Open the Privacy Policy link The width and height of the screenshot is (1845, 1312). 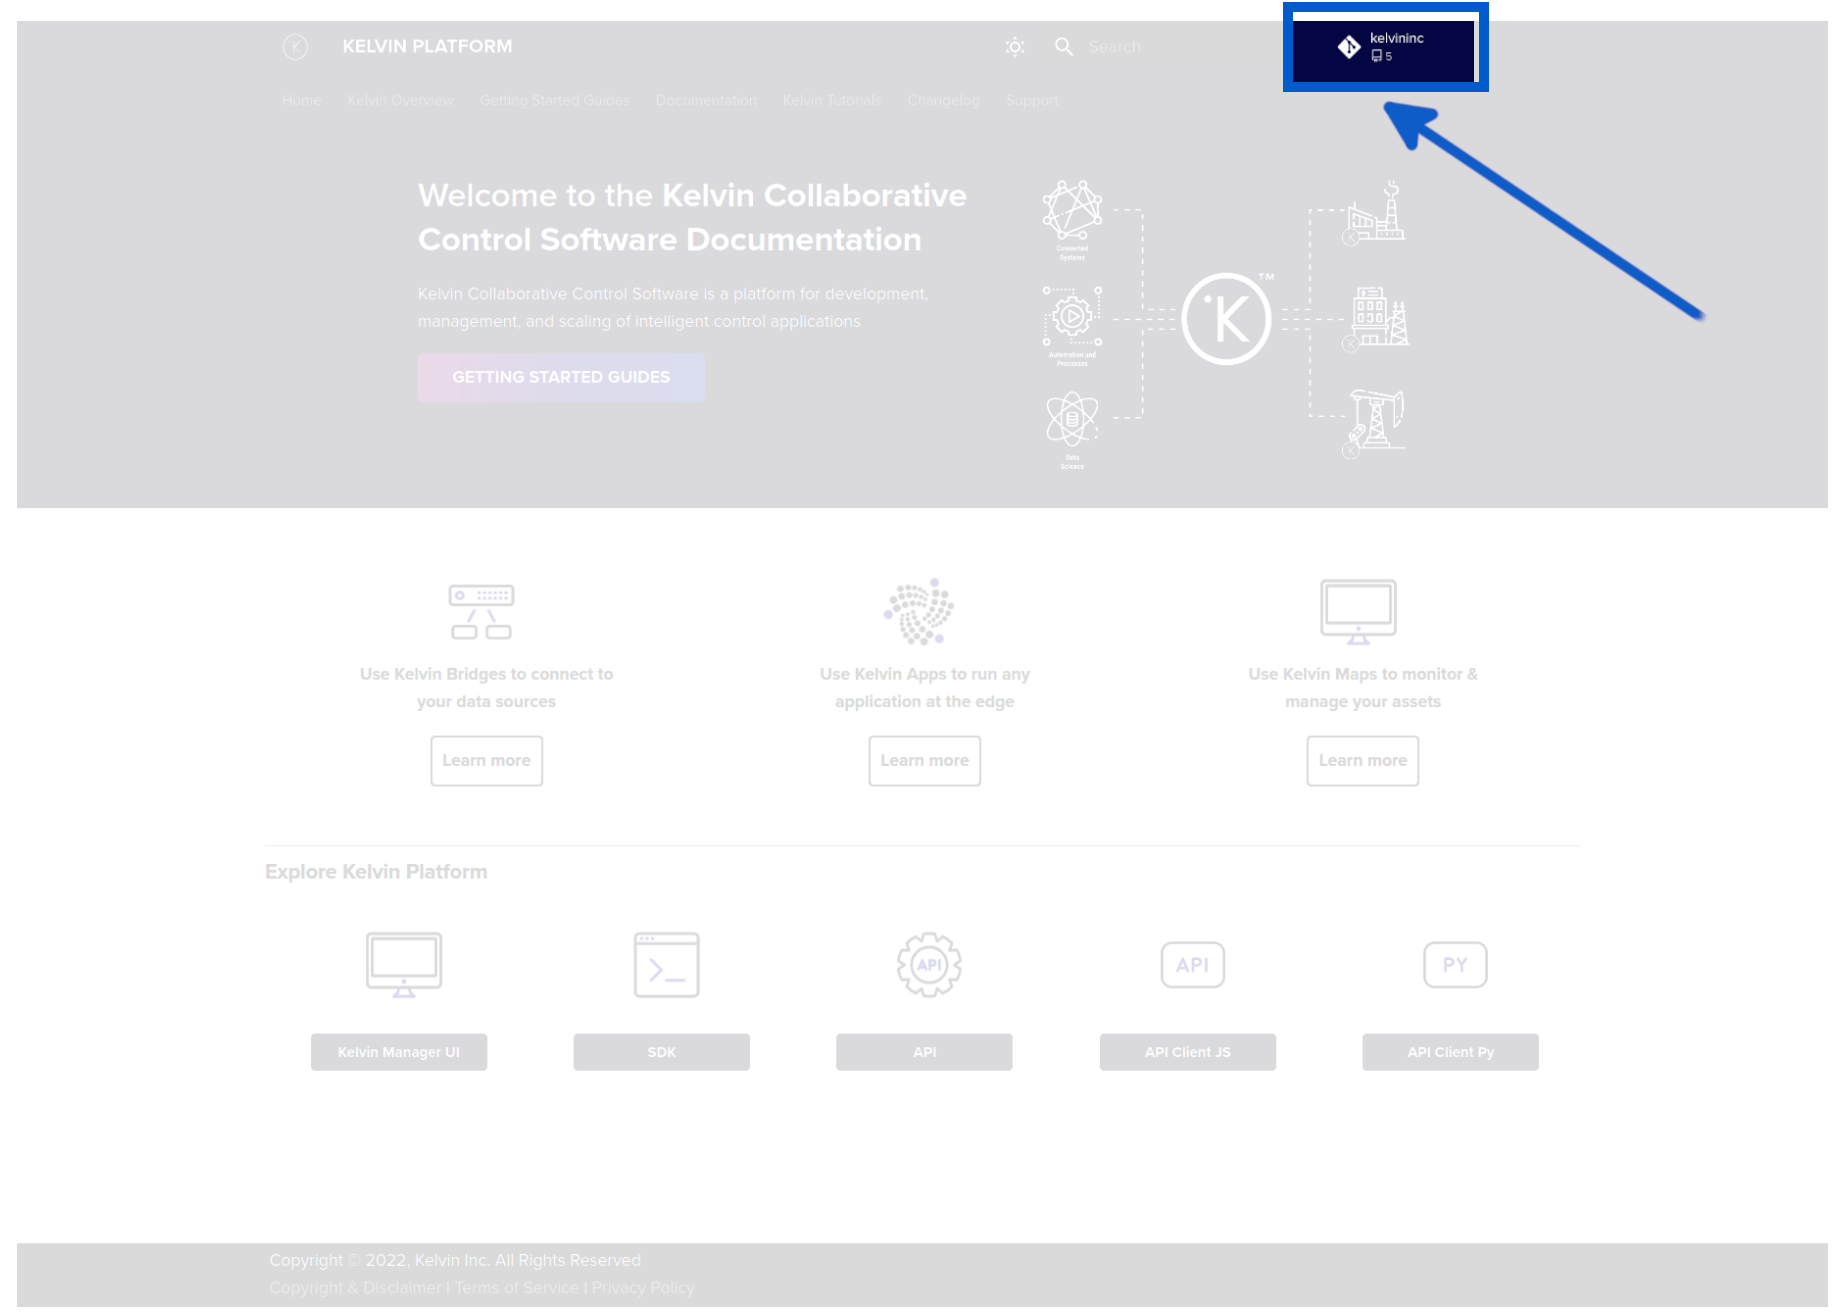[x=643, y=1288]
